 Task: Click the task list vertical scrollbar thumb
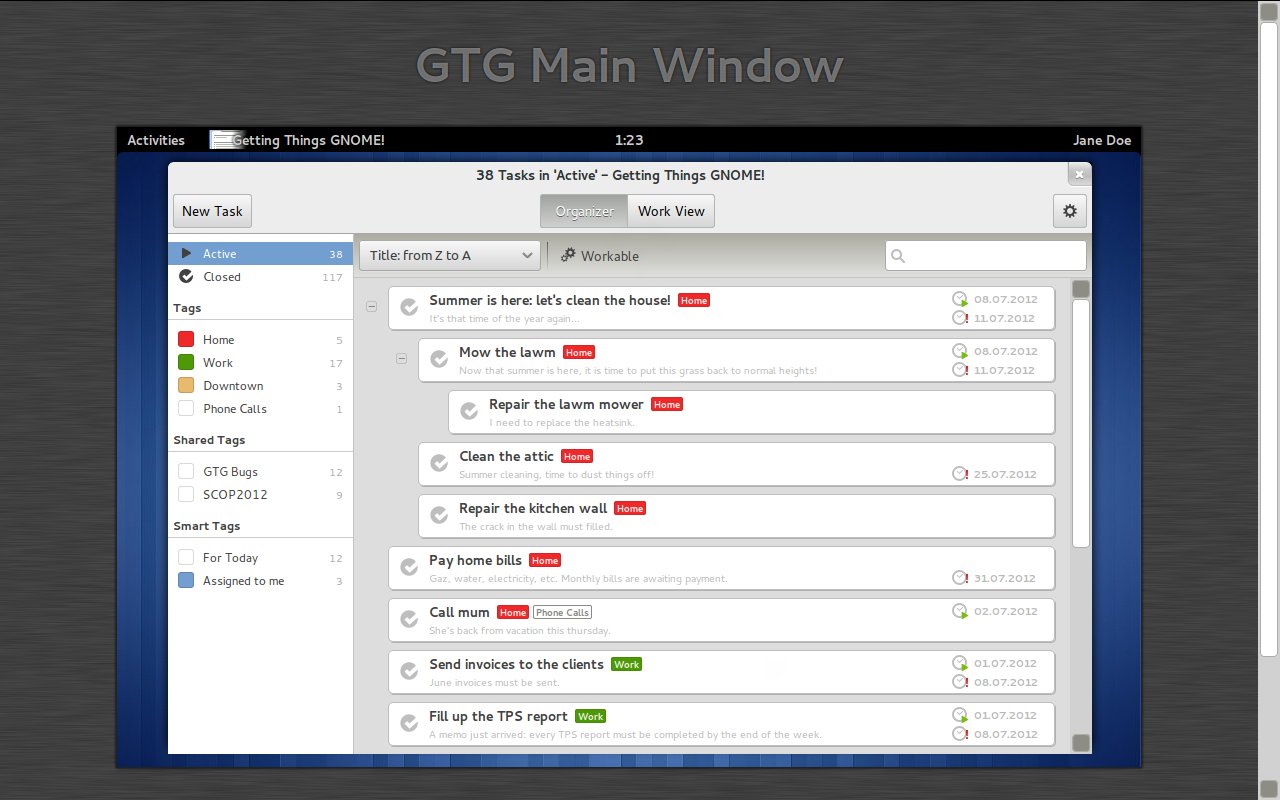[1081, 424]
